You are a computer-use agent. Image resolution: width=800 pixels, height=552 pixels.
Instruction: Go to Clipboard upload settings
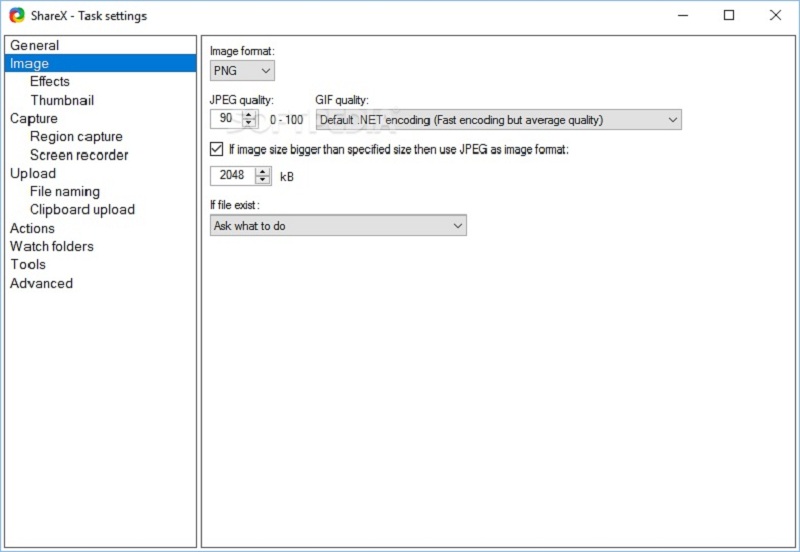point(82,209)
